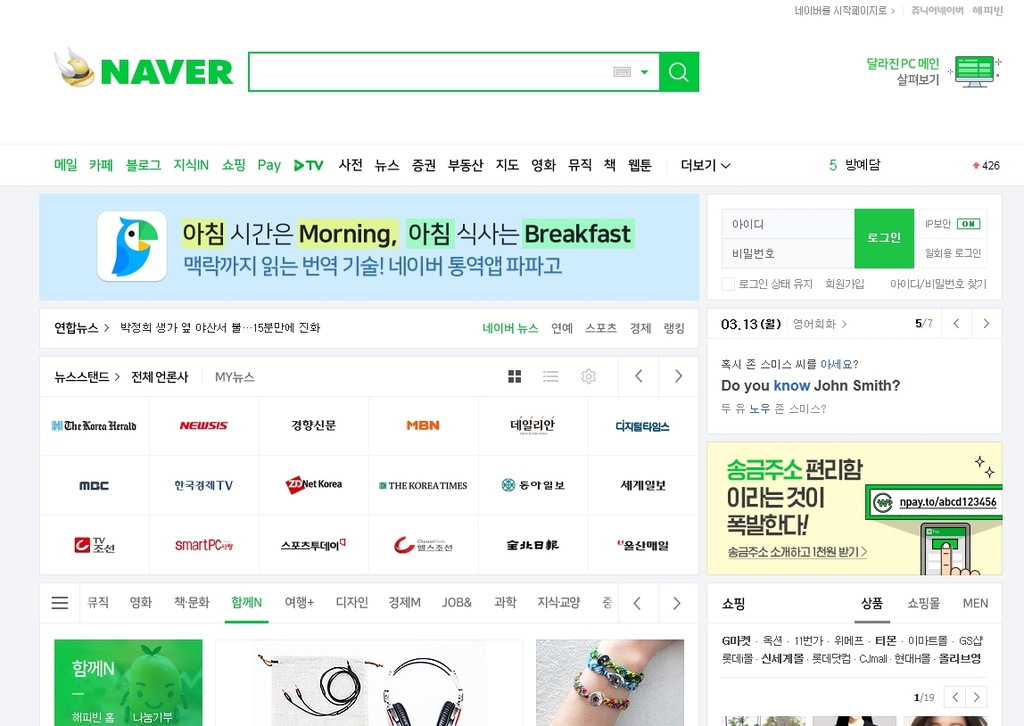Screen dimensions: 1024x726
Task: Open the 회원가입 link
Action: point(844,284)
